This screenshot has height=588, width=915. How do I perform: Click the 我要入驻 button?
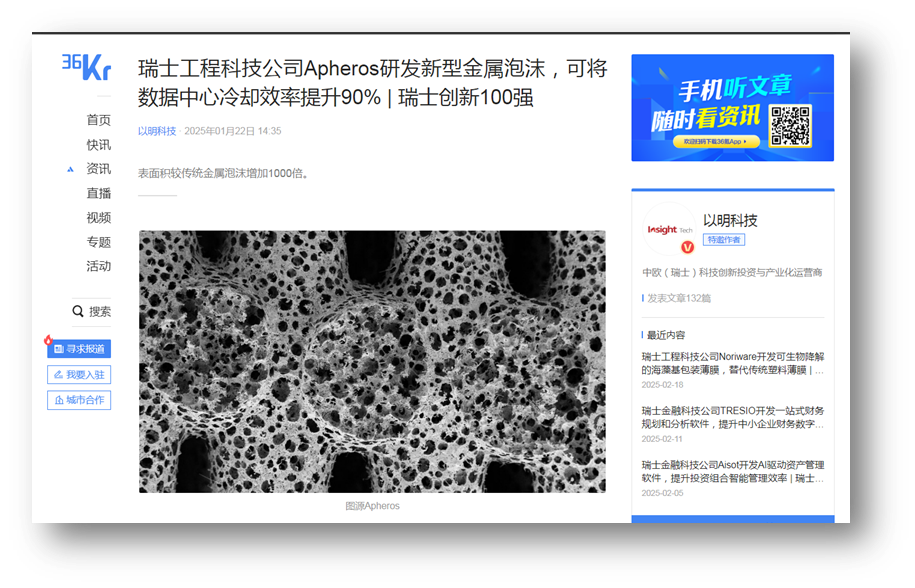79,374
